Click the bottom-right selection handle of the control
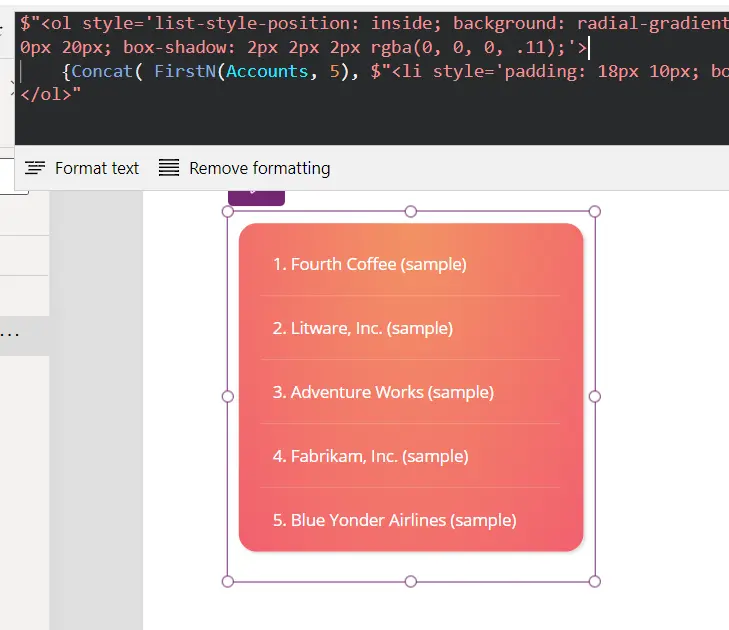729x630 pixels. click(595, 581)
